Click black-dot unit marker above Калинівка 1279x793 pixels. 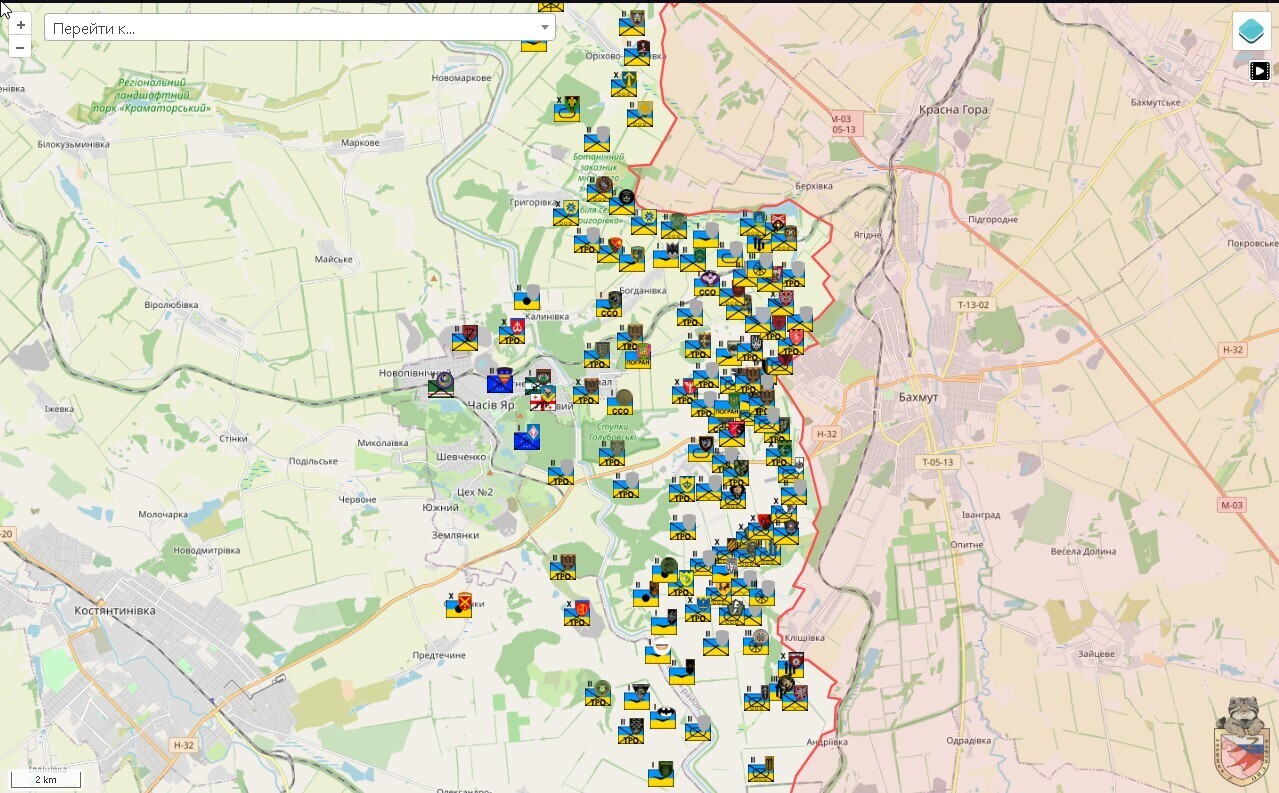(x=527, y=299)
